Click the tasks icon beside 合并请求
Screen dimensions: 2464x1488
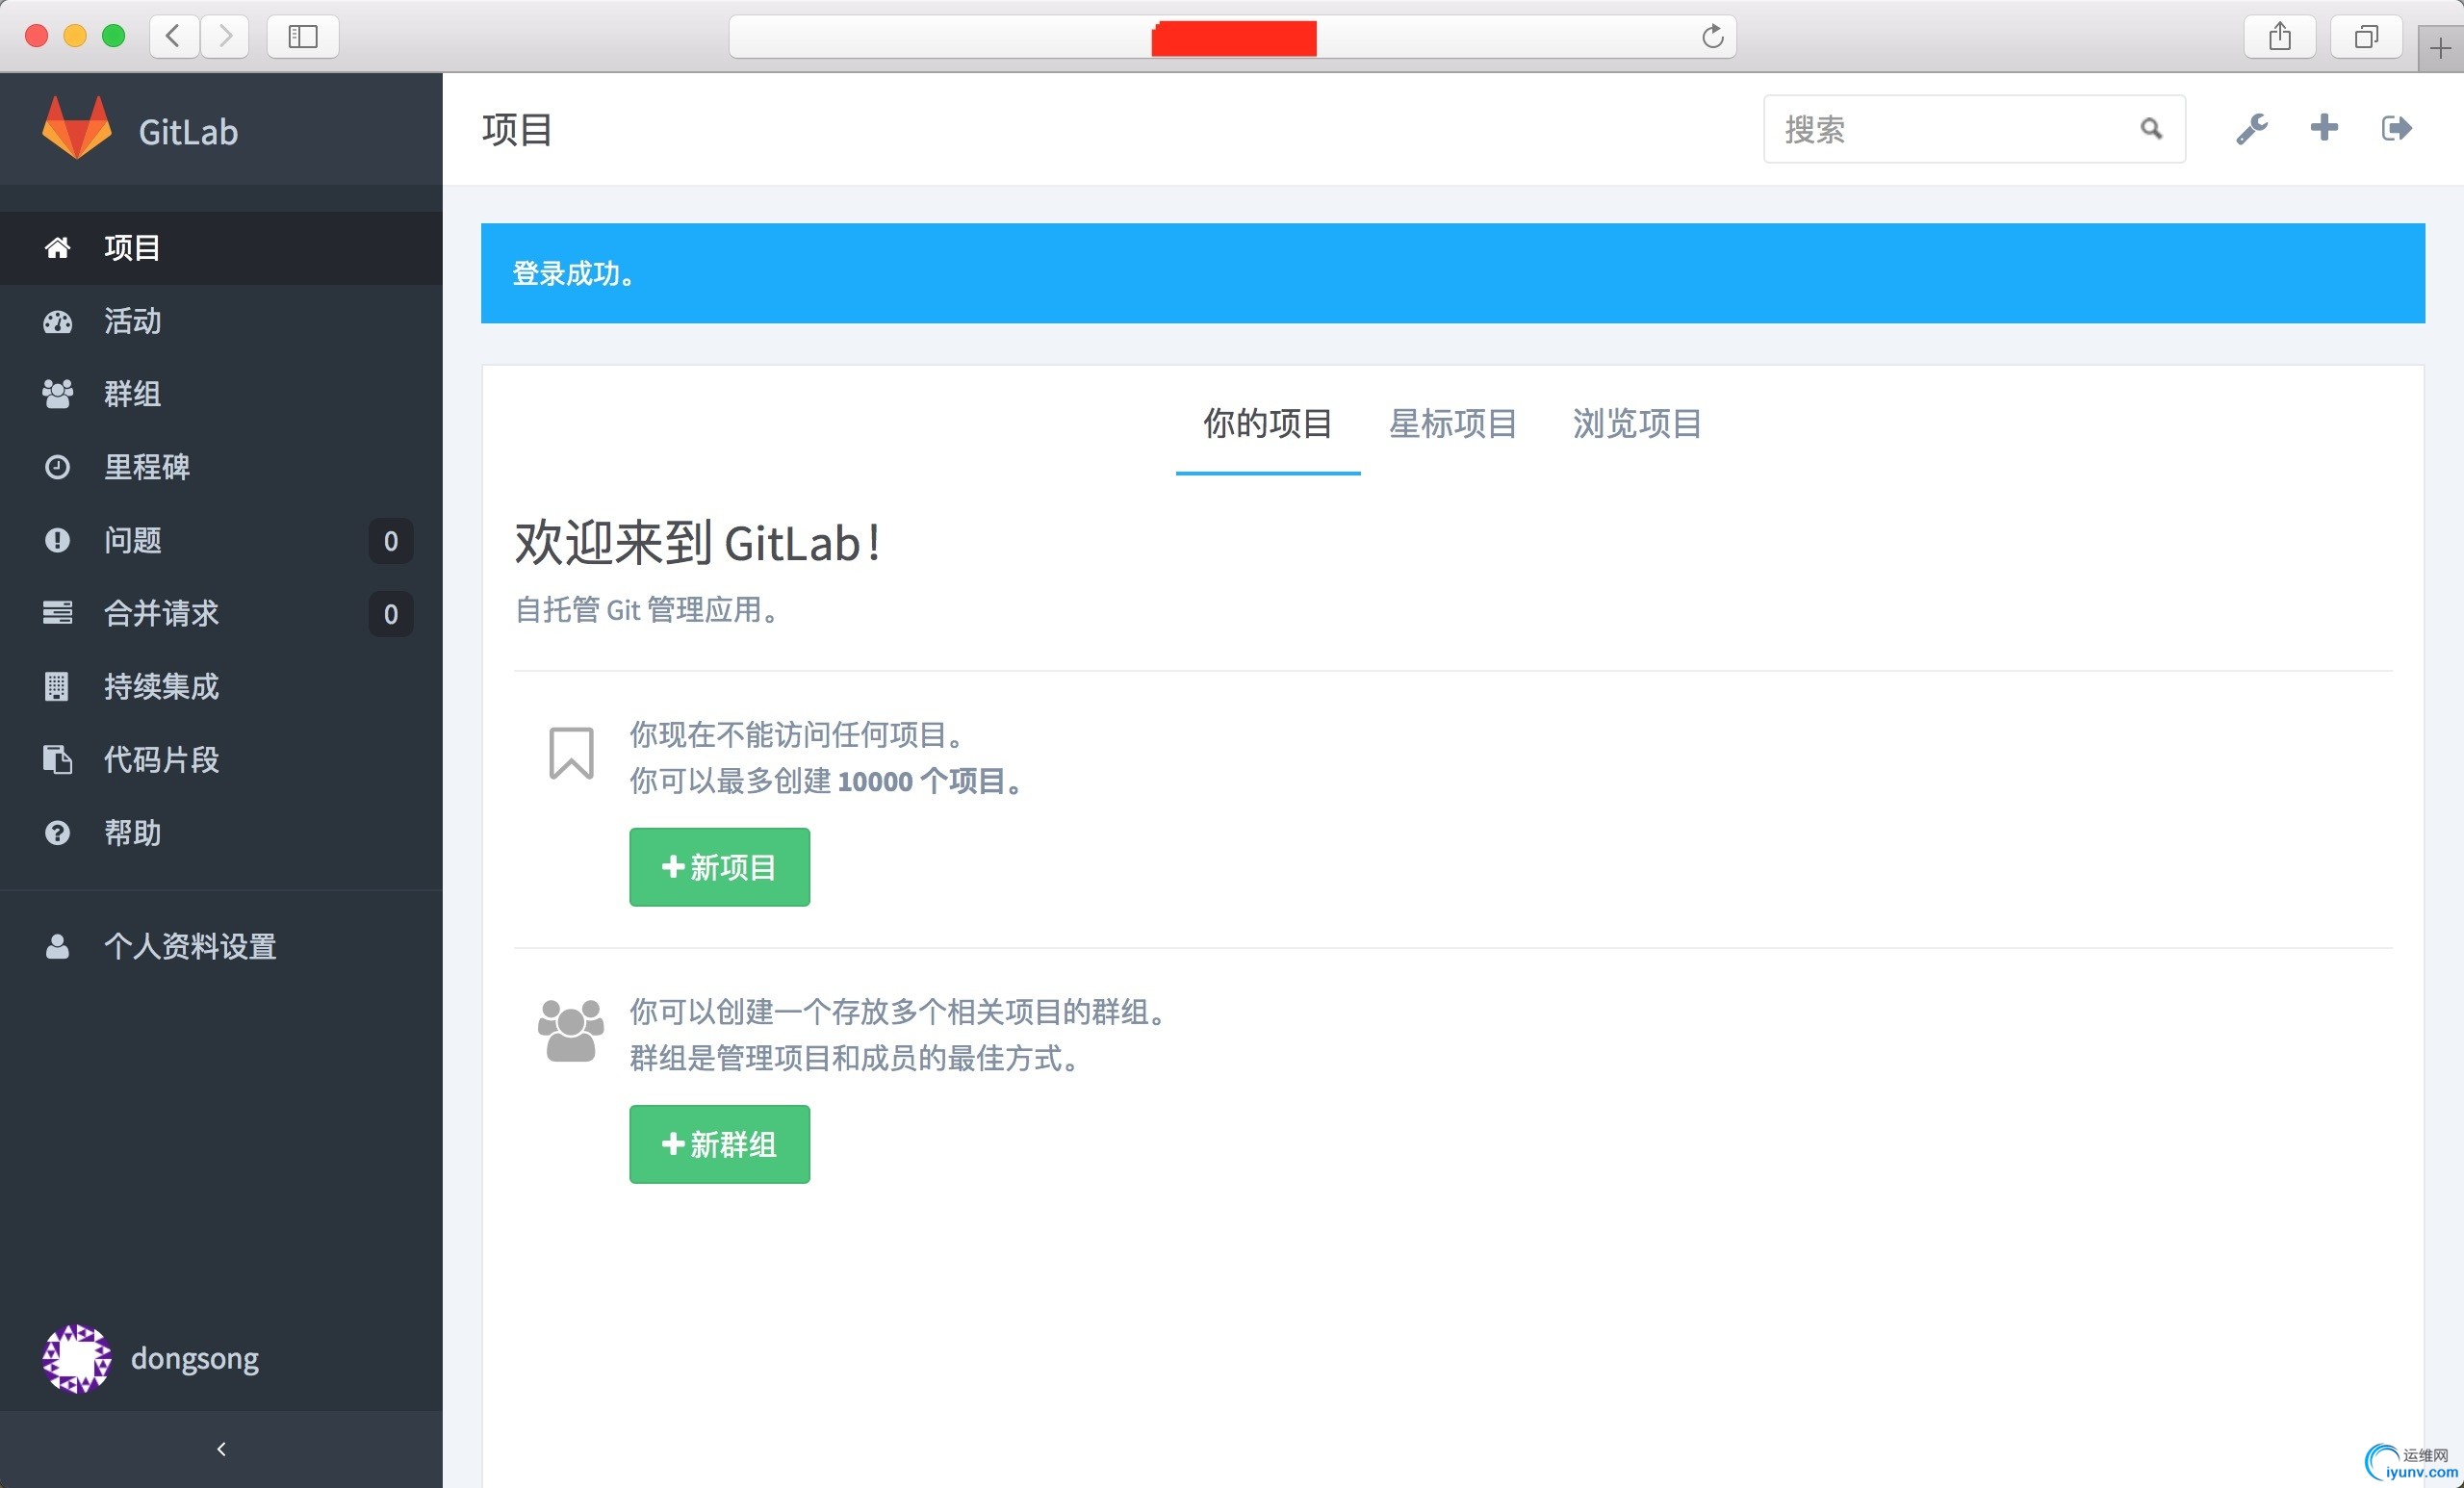[57, 613]
